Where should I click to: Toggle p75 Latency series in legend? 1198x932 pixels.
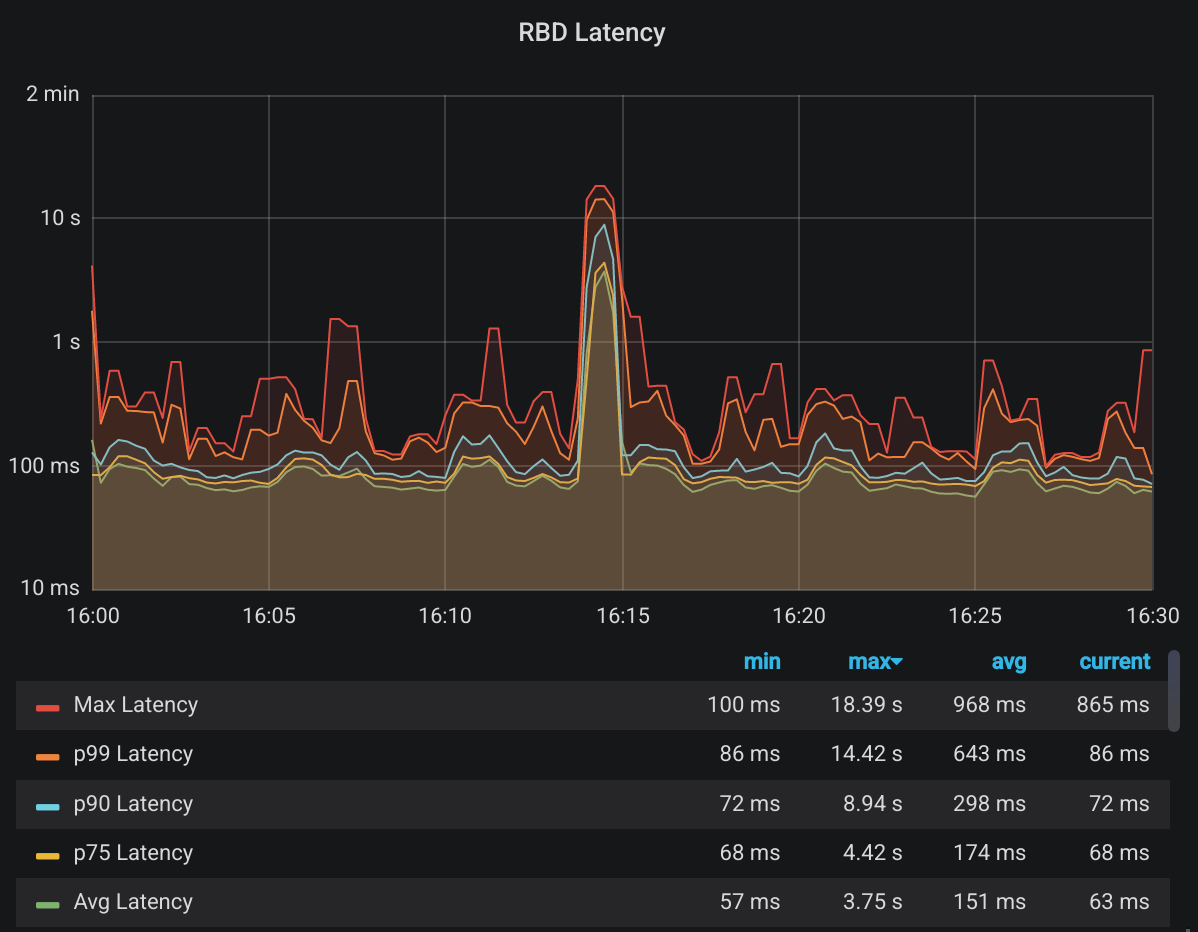click(133, 853)
